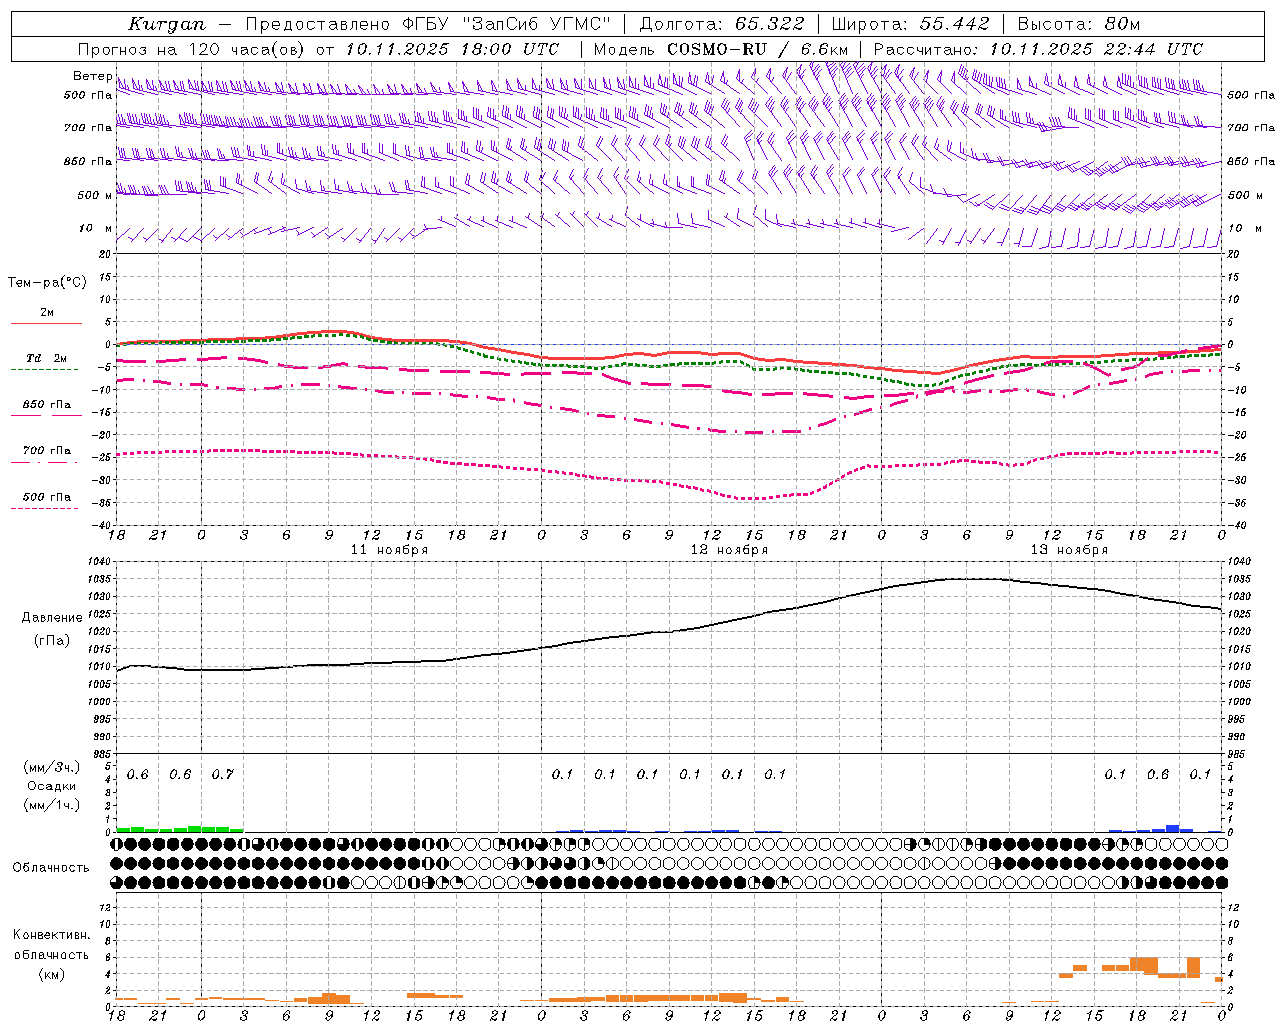Click the '(мм/3ч.)' precipitation unit label

tap(52, 767)
